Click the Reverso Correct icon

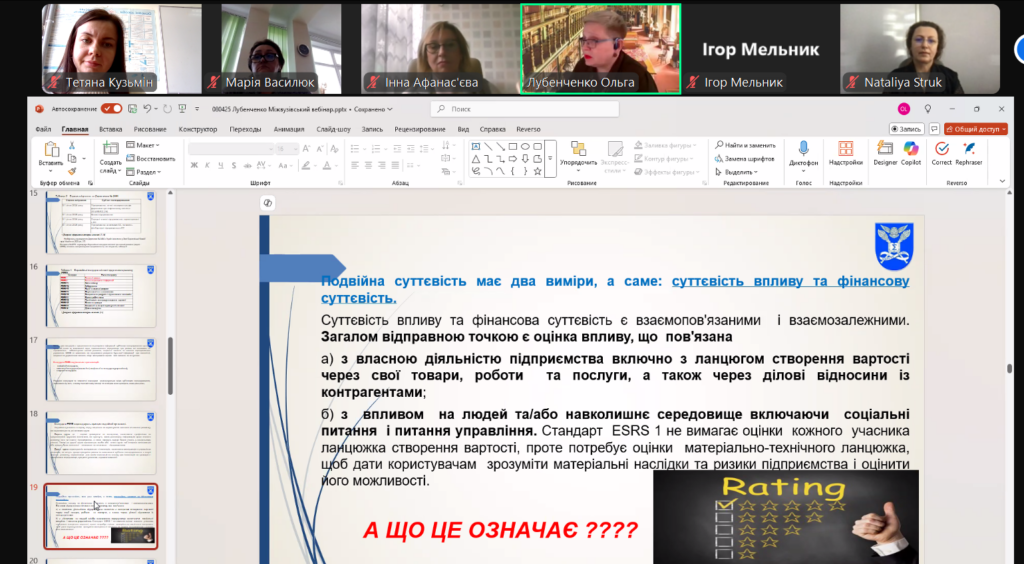(x=942, y=153)
